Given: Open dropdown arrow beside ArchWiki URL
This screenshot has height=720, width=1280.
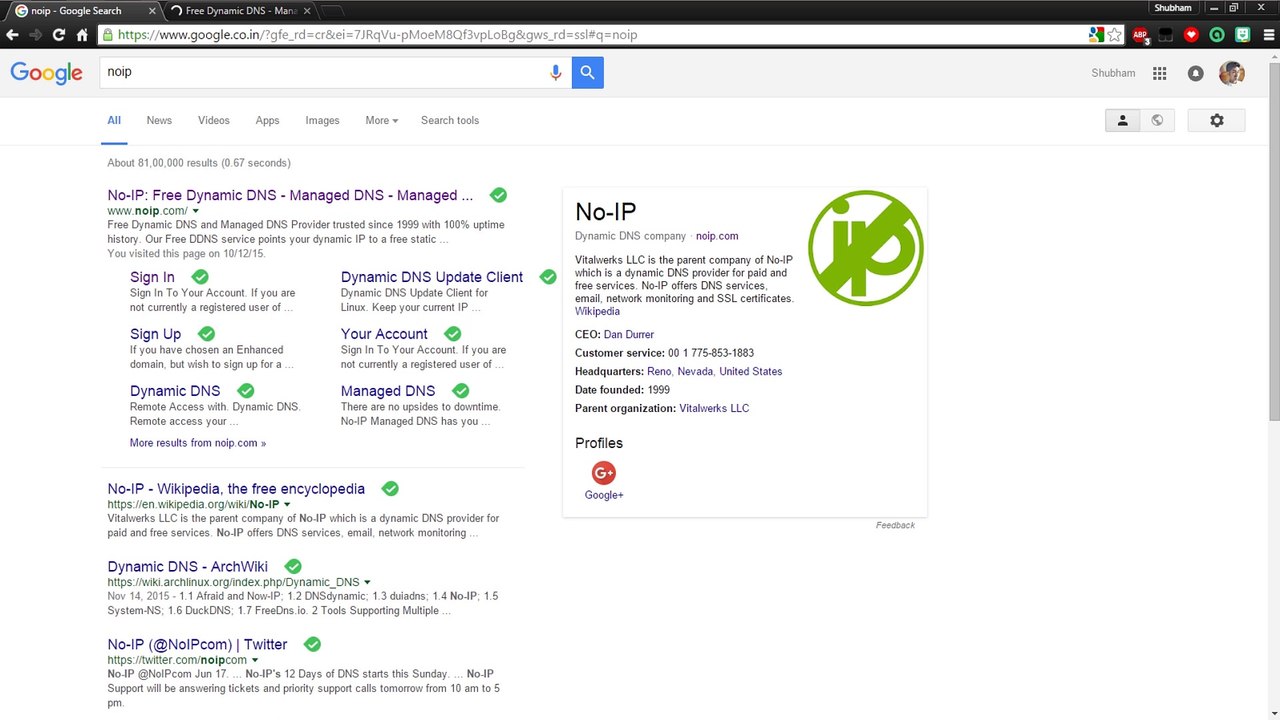Looking at the screenshot, I should point(367,582).
